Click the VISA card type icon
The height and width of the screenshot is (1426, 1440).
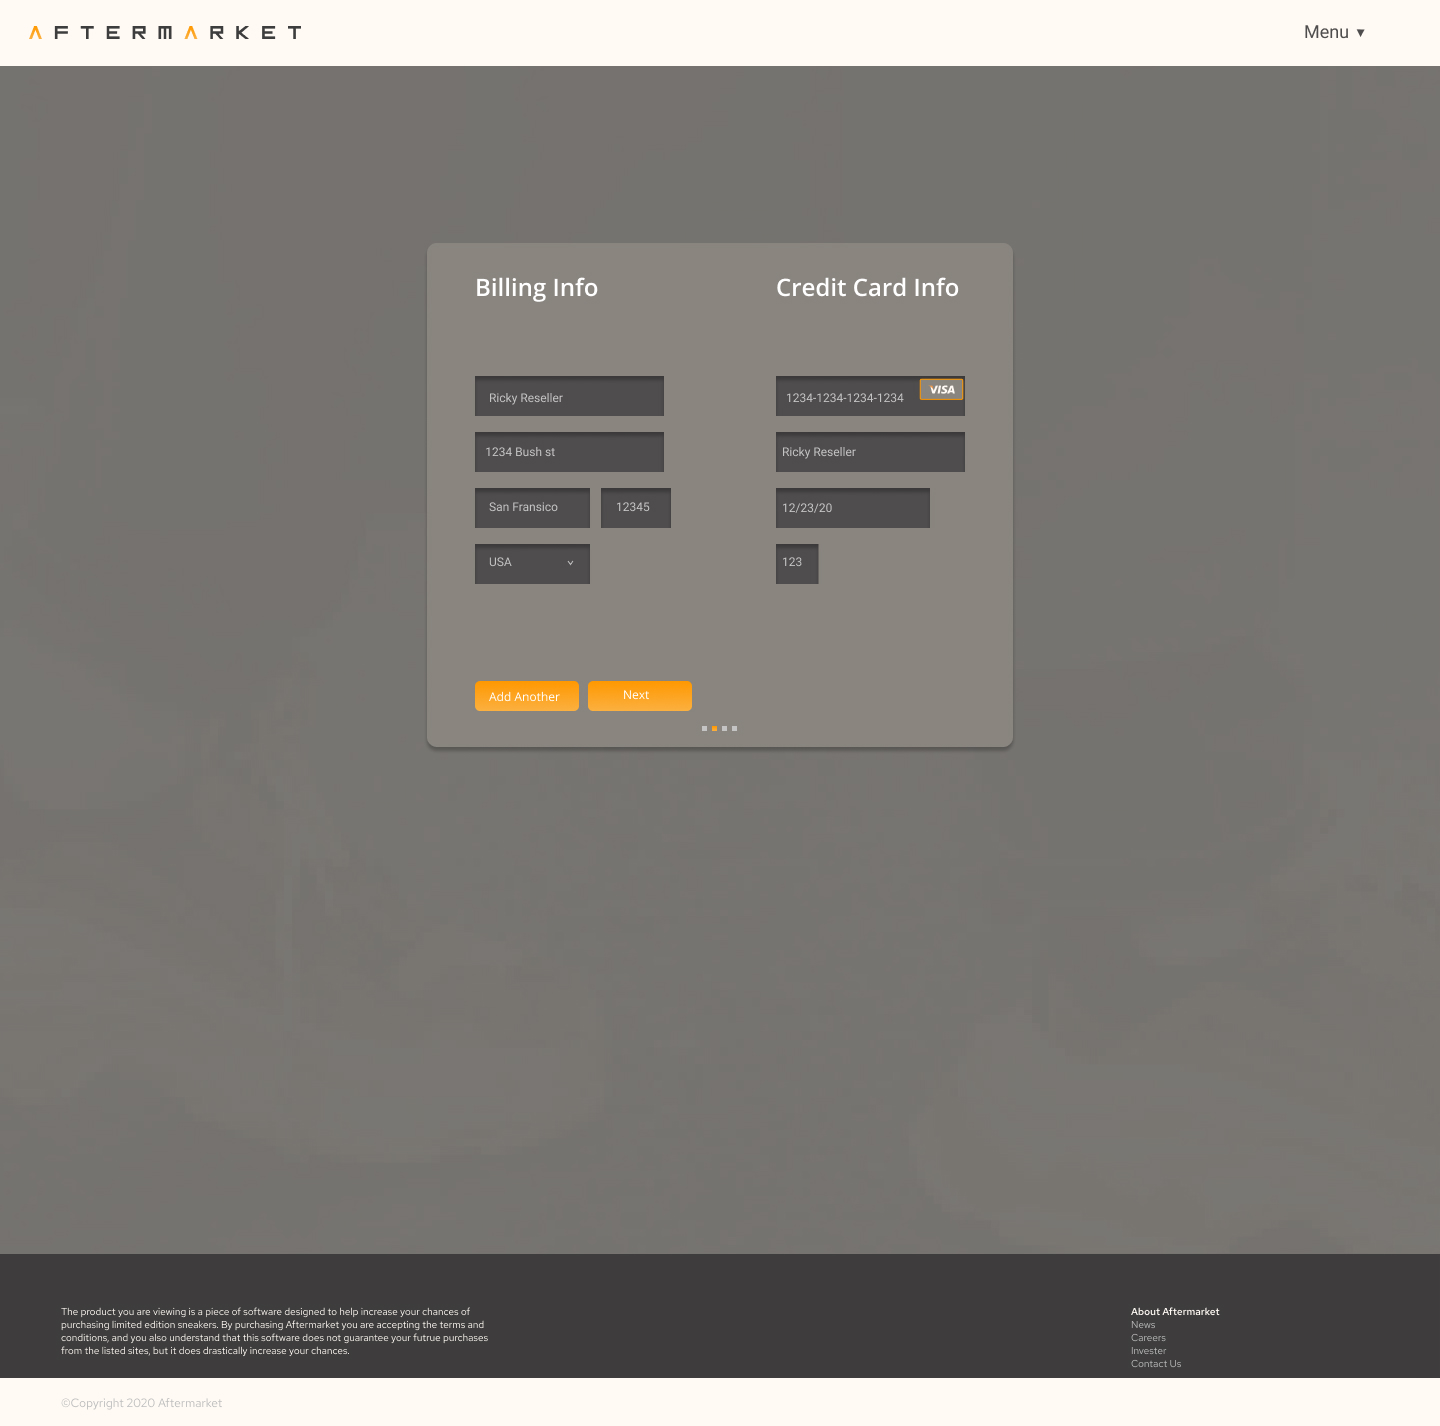941,390
